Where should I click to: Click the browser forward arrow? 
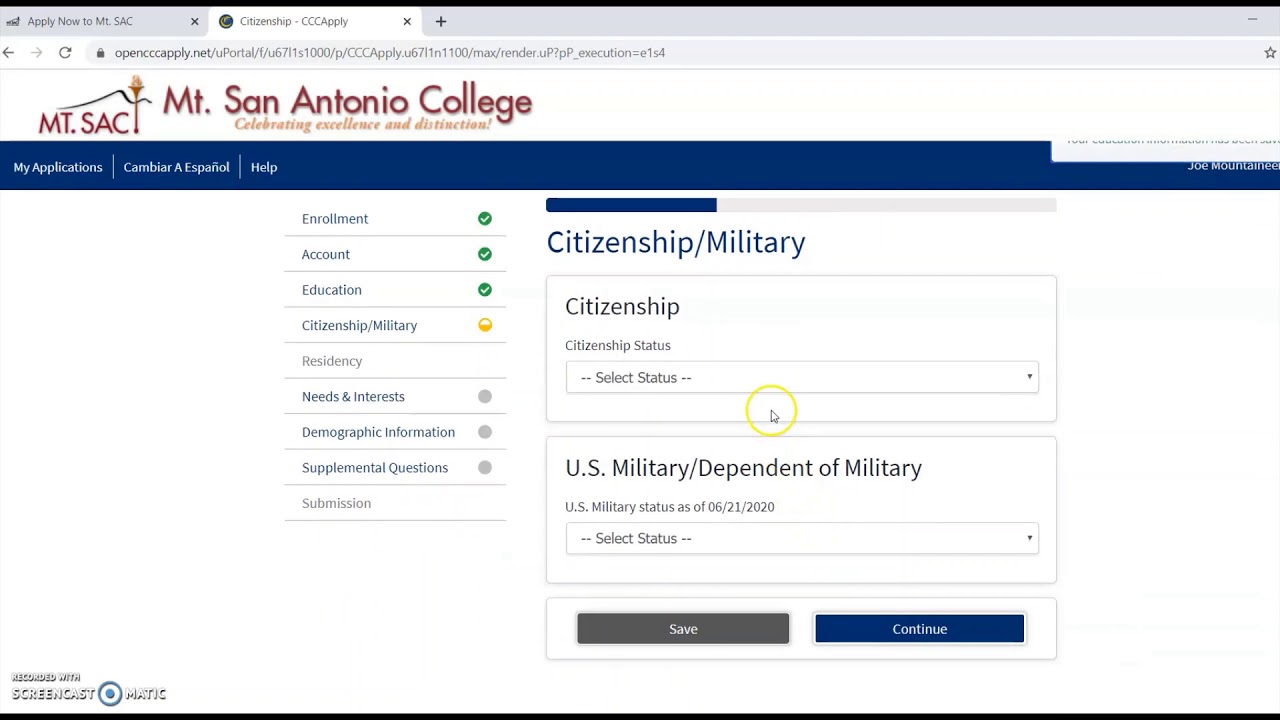point(37,53)
